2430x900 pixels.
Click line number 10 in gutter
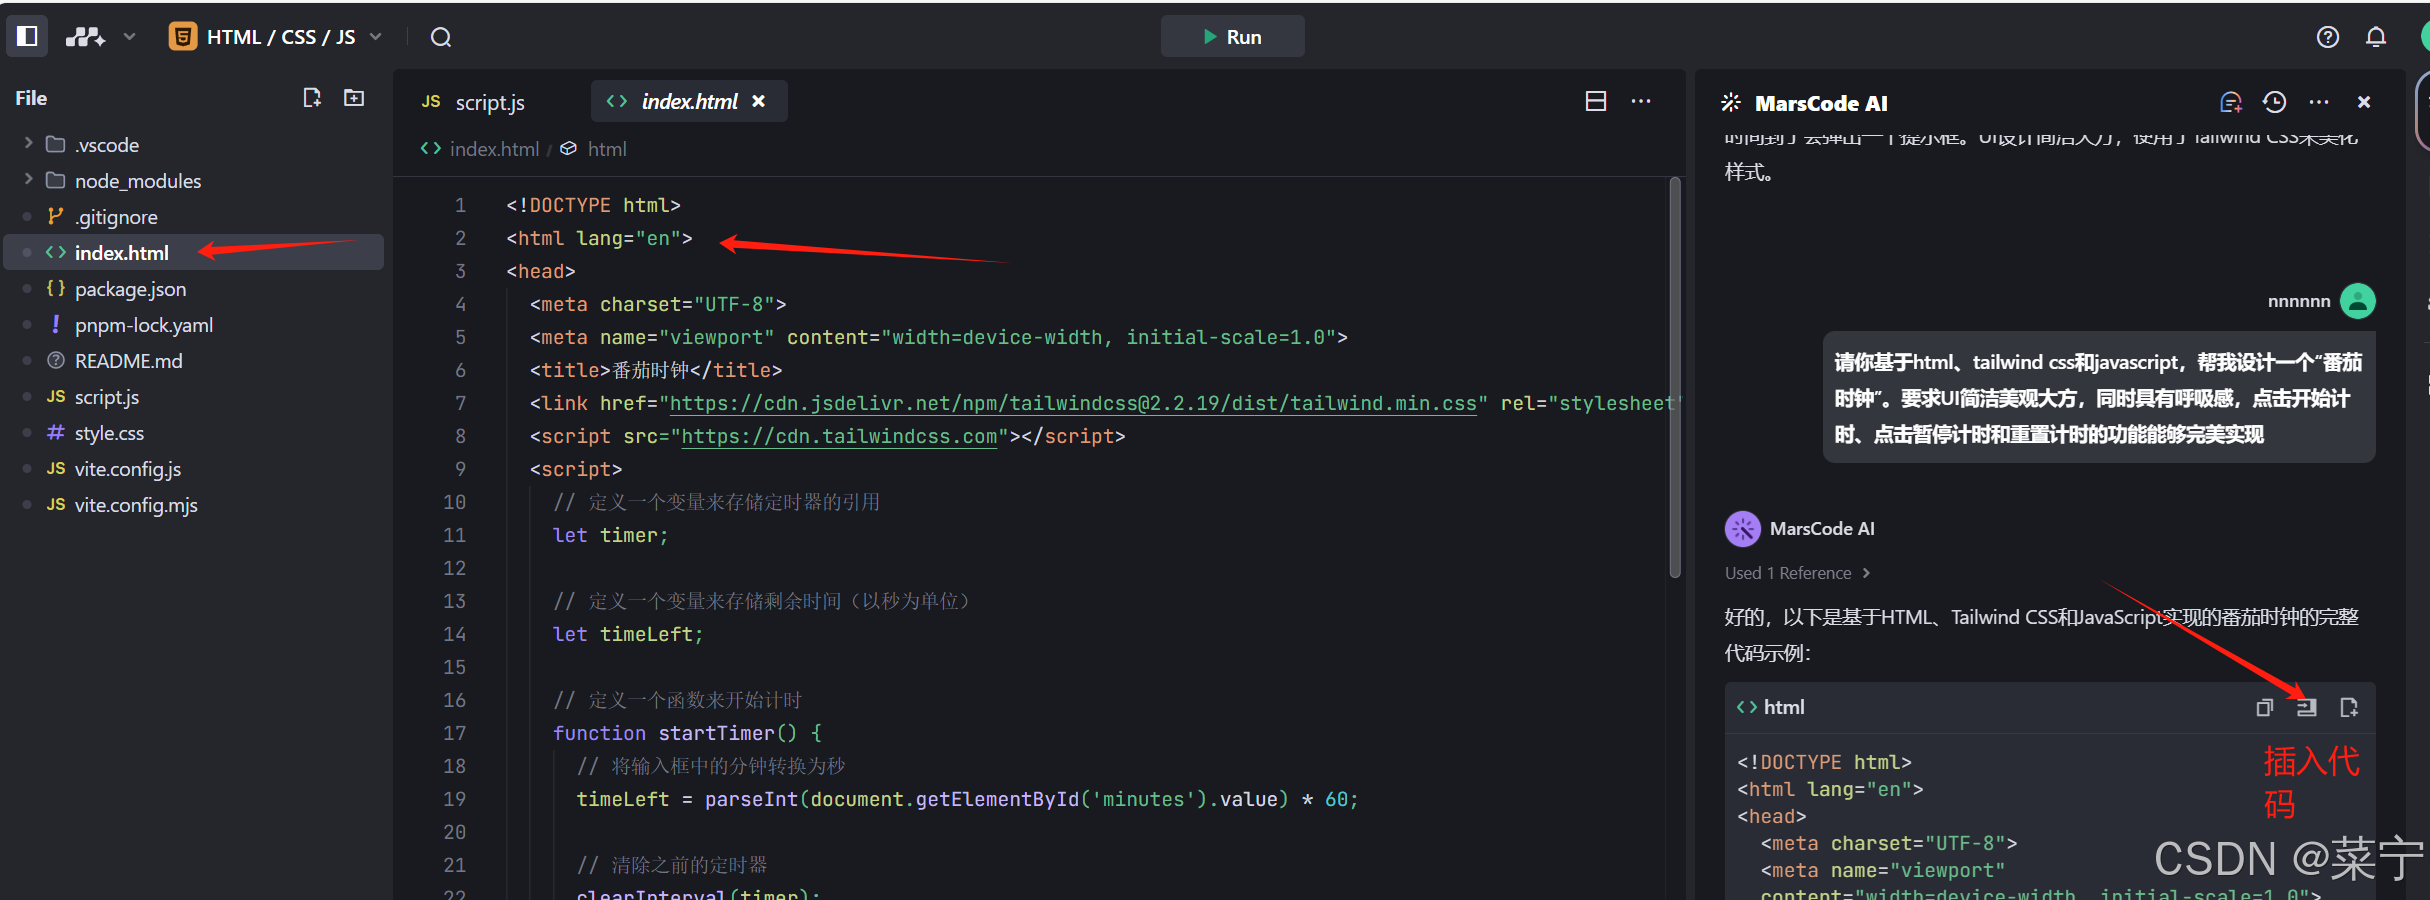[454, 502]
